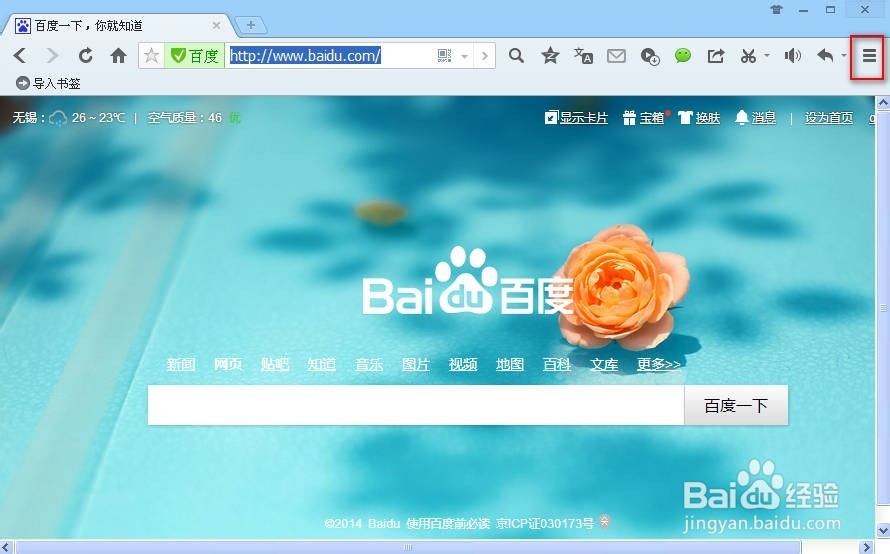890x554 pixels.
Task: Open the 图片 link
Action: 416,364
